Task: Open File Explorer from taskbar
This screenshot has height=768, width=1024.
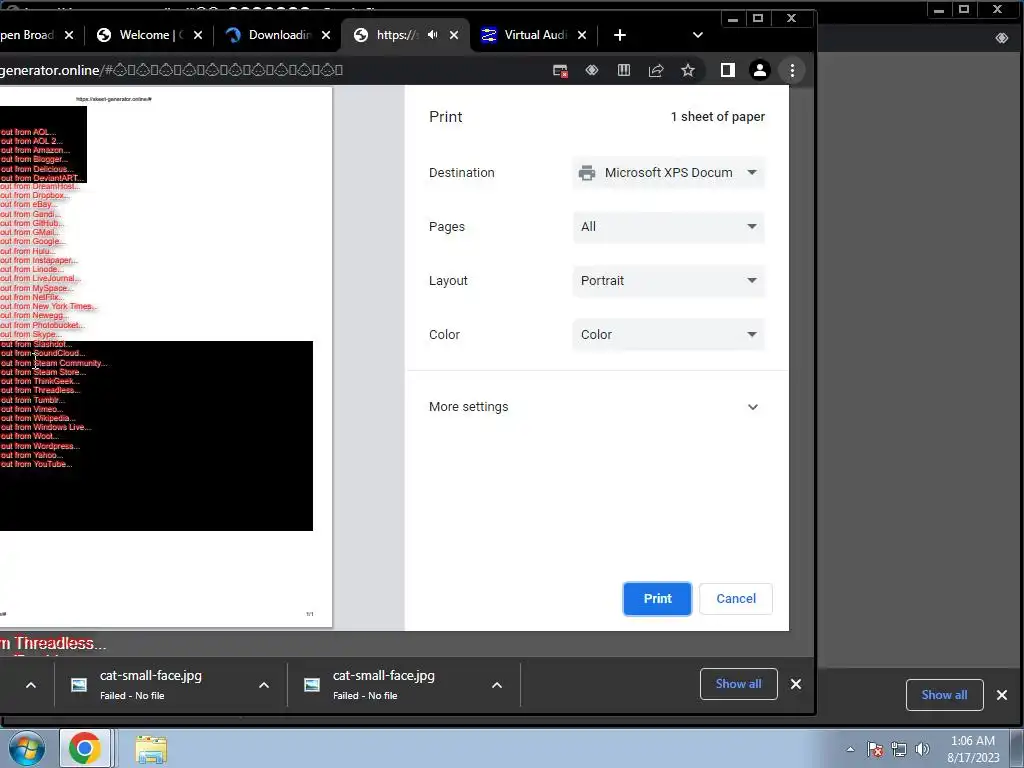Action: tap(151, 748)
